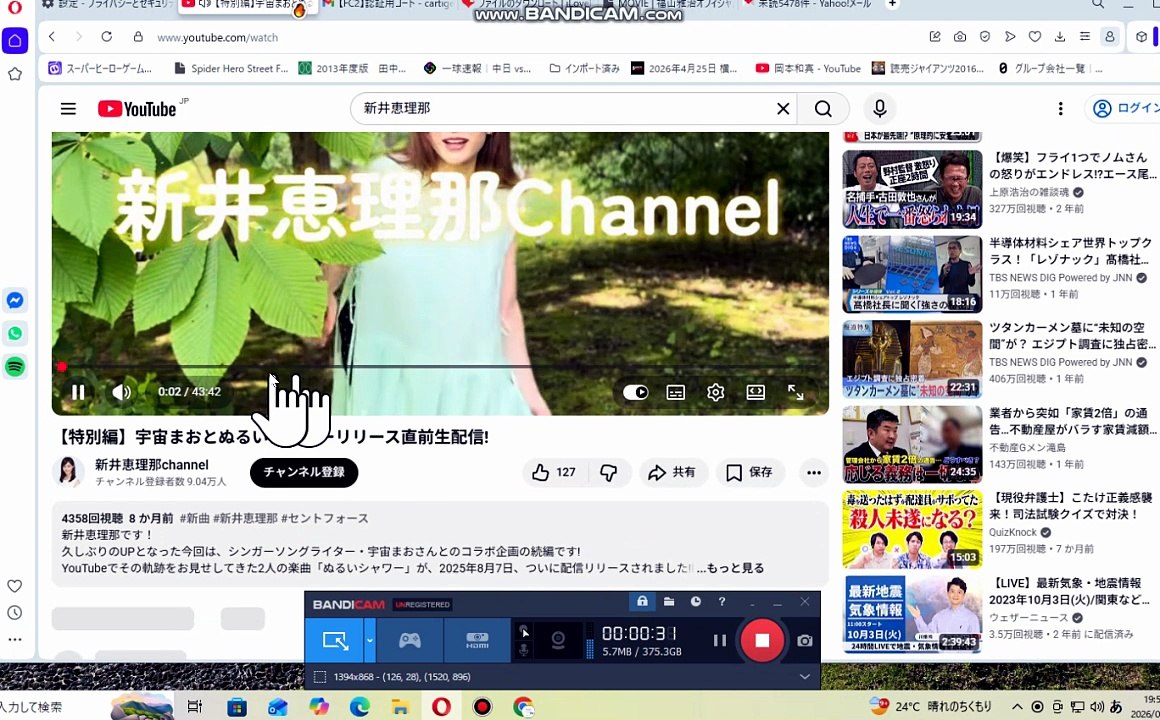Image resolution: width=1160 pixels, height=720 pixels.
Task: Open the Yahoo!メール browser tab
Action: pos(809,4)
